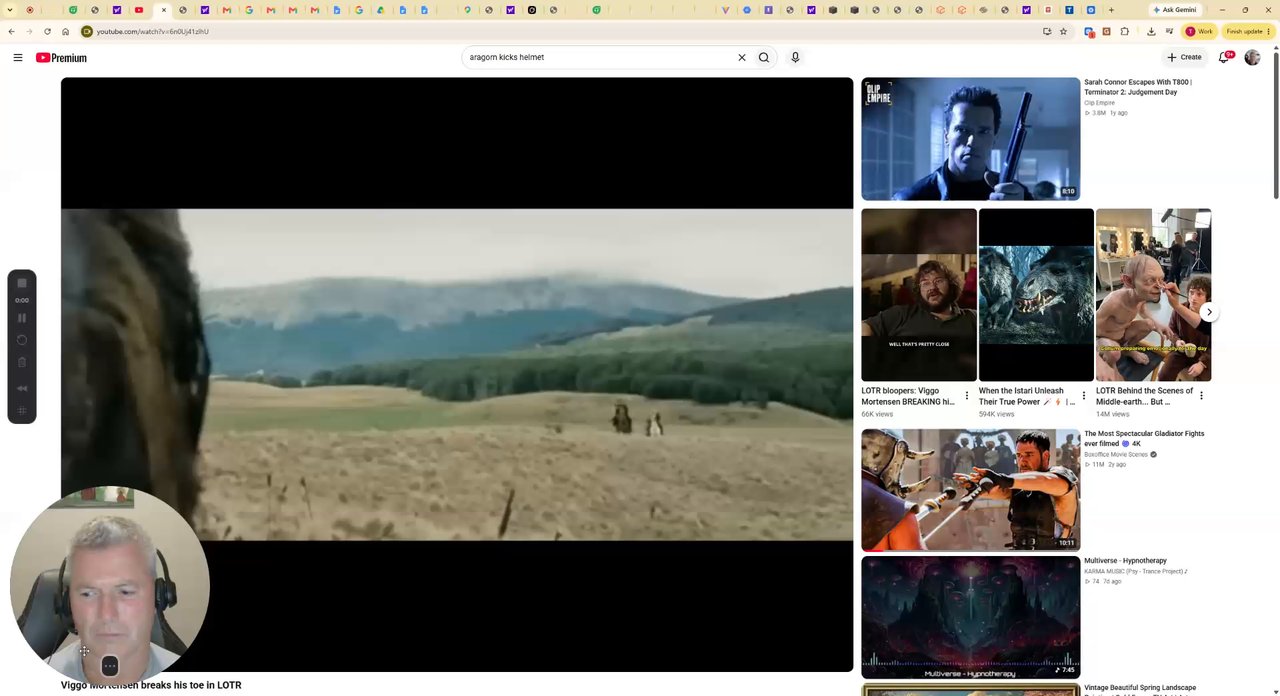1280x696 pixels.
Task: Open the Clip Empire channel link
Action: click(1099, 103)
